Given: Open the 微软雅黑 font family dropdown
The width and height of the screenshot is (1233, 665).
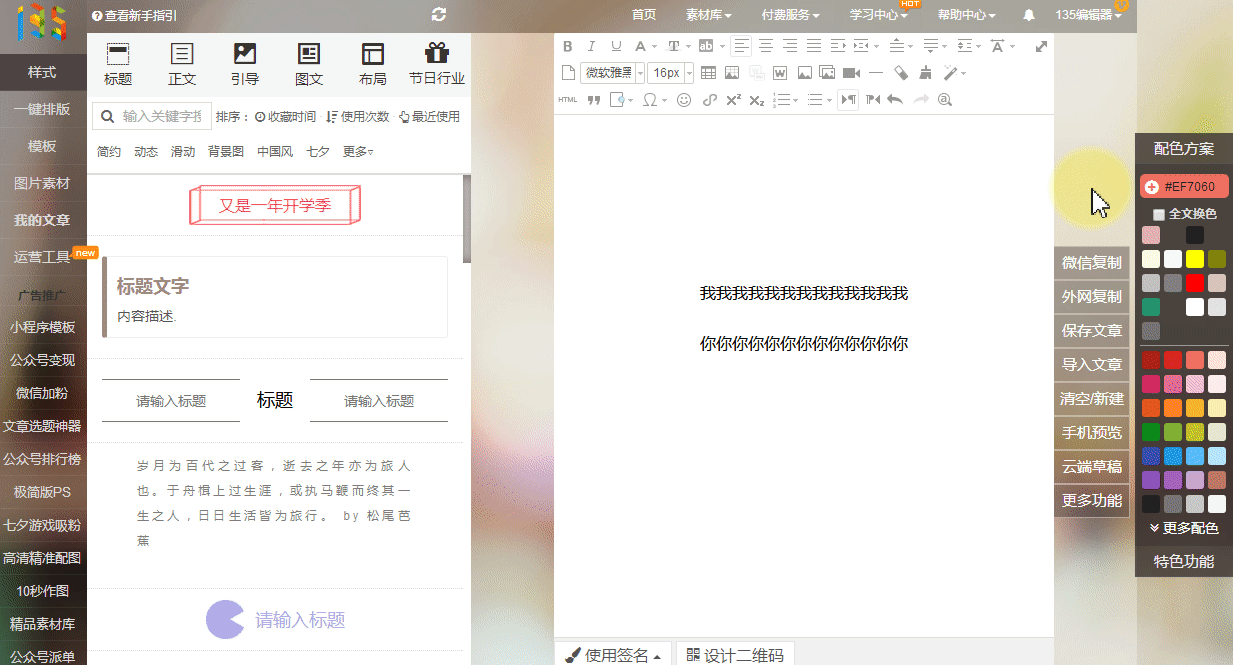Looking at the screenshot, I should click(x=612, y=73).
